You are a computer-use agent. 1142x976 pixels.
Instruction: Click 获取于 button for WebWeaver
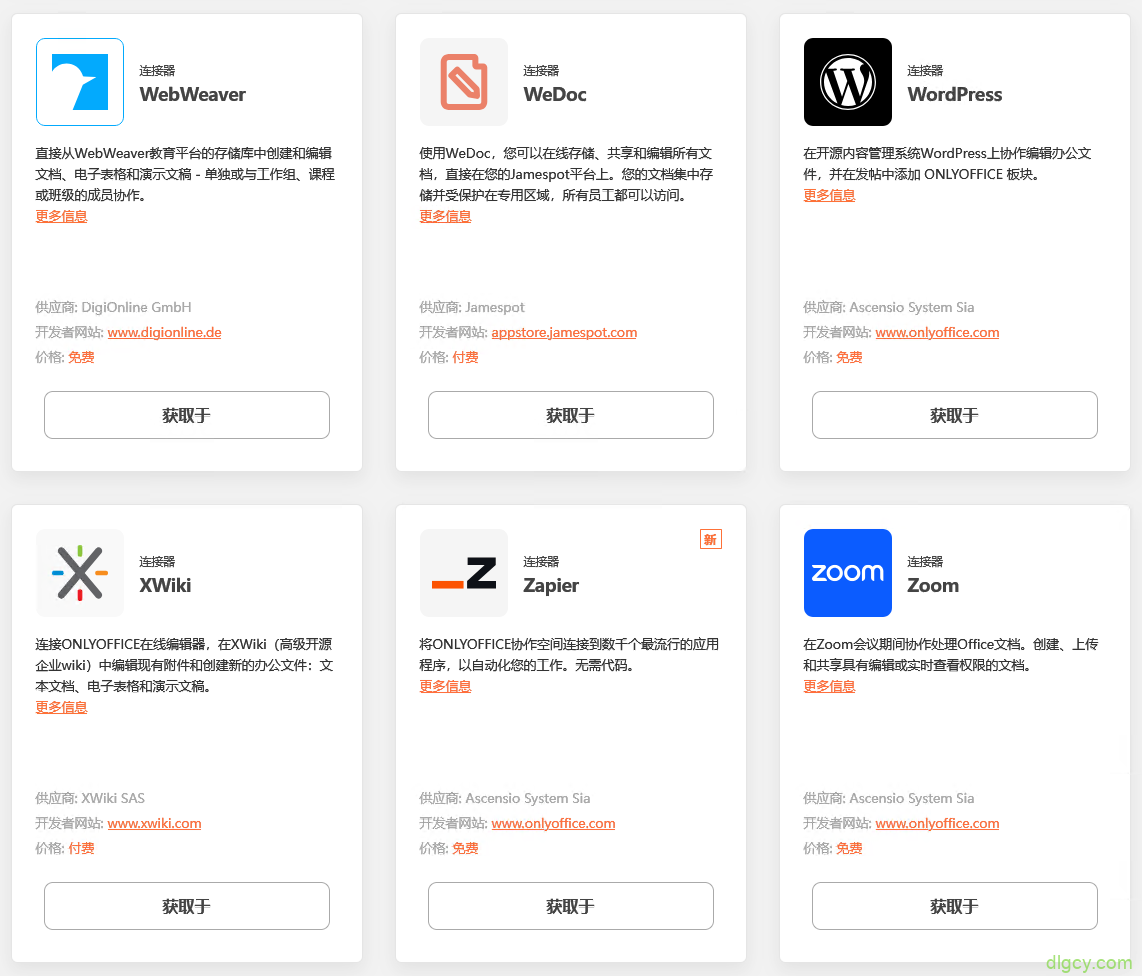tap(186, 415)
